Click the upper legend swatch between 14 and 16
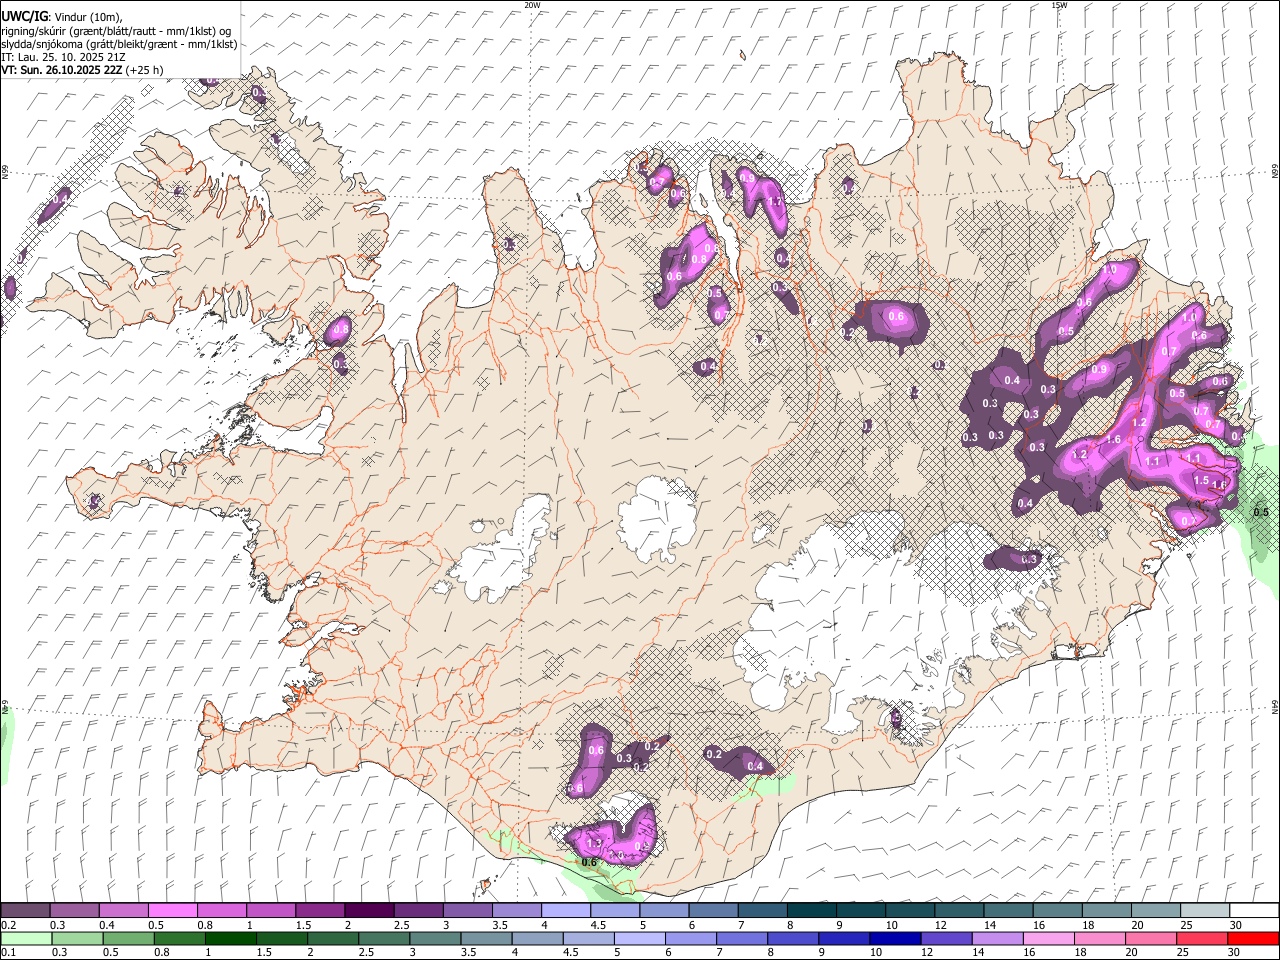Image resolution: width=1280 pixels, height=960 pixels. click(1008, 910)
